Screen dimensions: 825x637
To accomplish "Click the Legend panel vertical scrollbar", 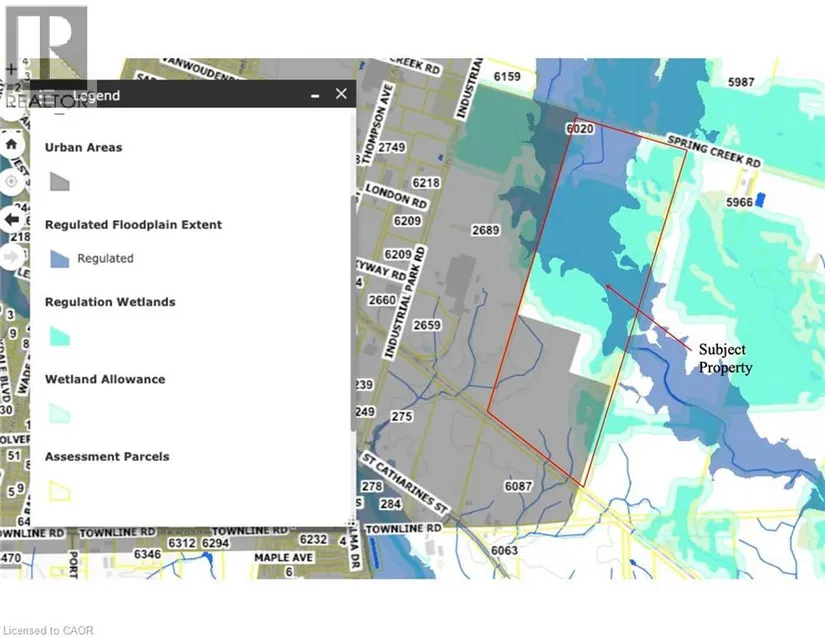I will (351, 300).
